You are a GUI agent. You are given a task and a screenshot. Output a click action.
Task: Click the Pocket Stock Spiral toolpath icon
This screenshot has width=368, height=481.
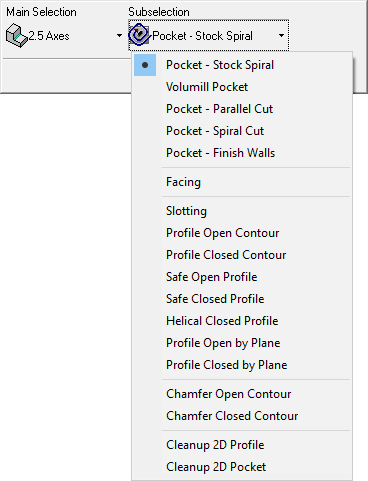click(x=139, y=35)
